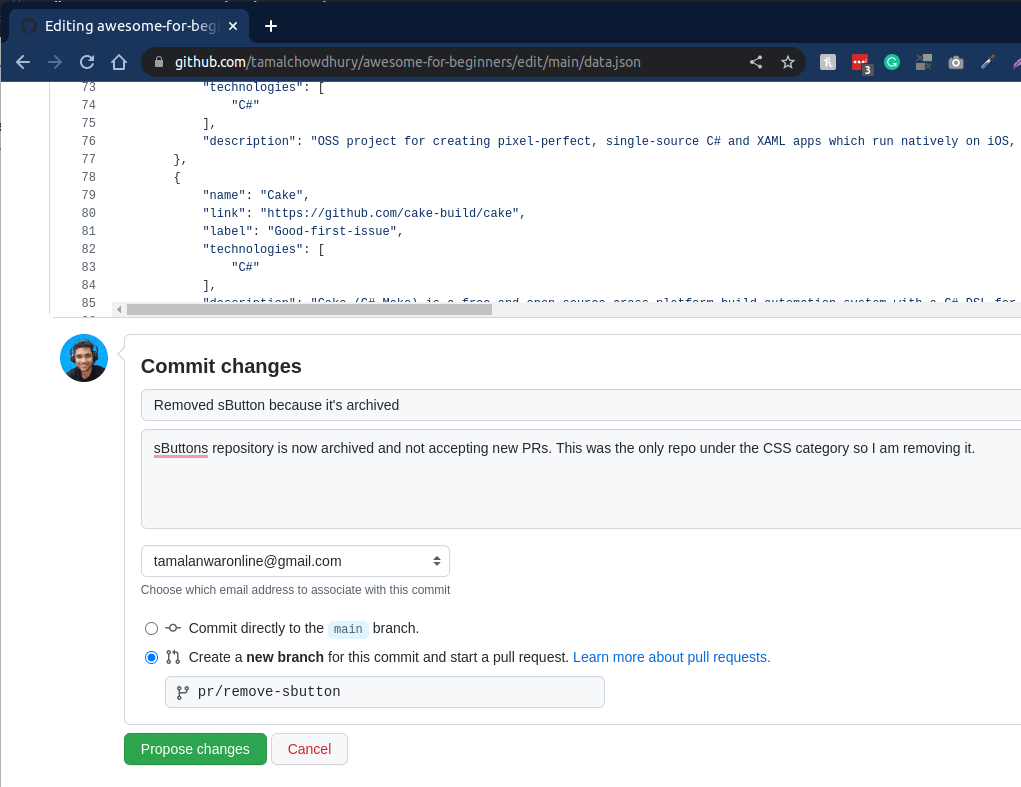This screenshot has height=787, width=1021.
Task: Open a new browser tab
Action: pos(271,26)
